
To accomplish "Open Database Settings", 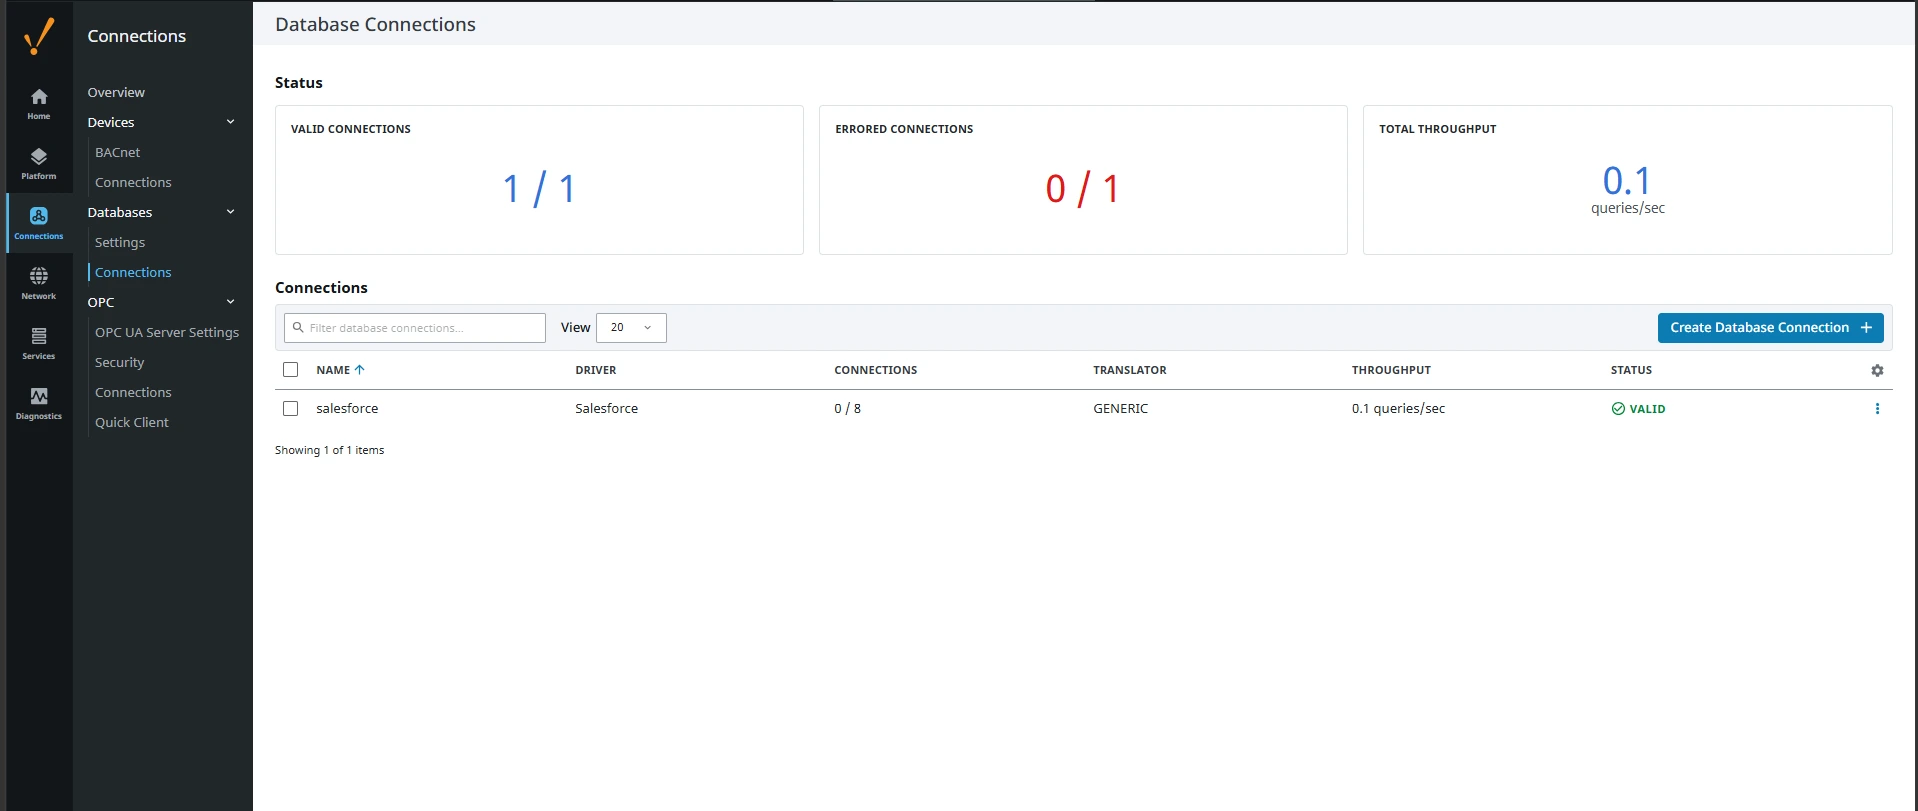I will click(120, 242).
